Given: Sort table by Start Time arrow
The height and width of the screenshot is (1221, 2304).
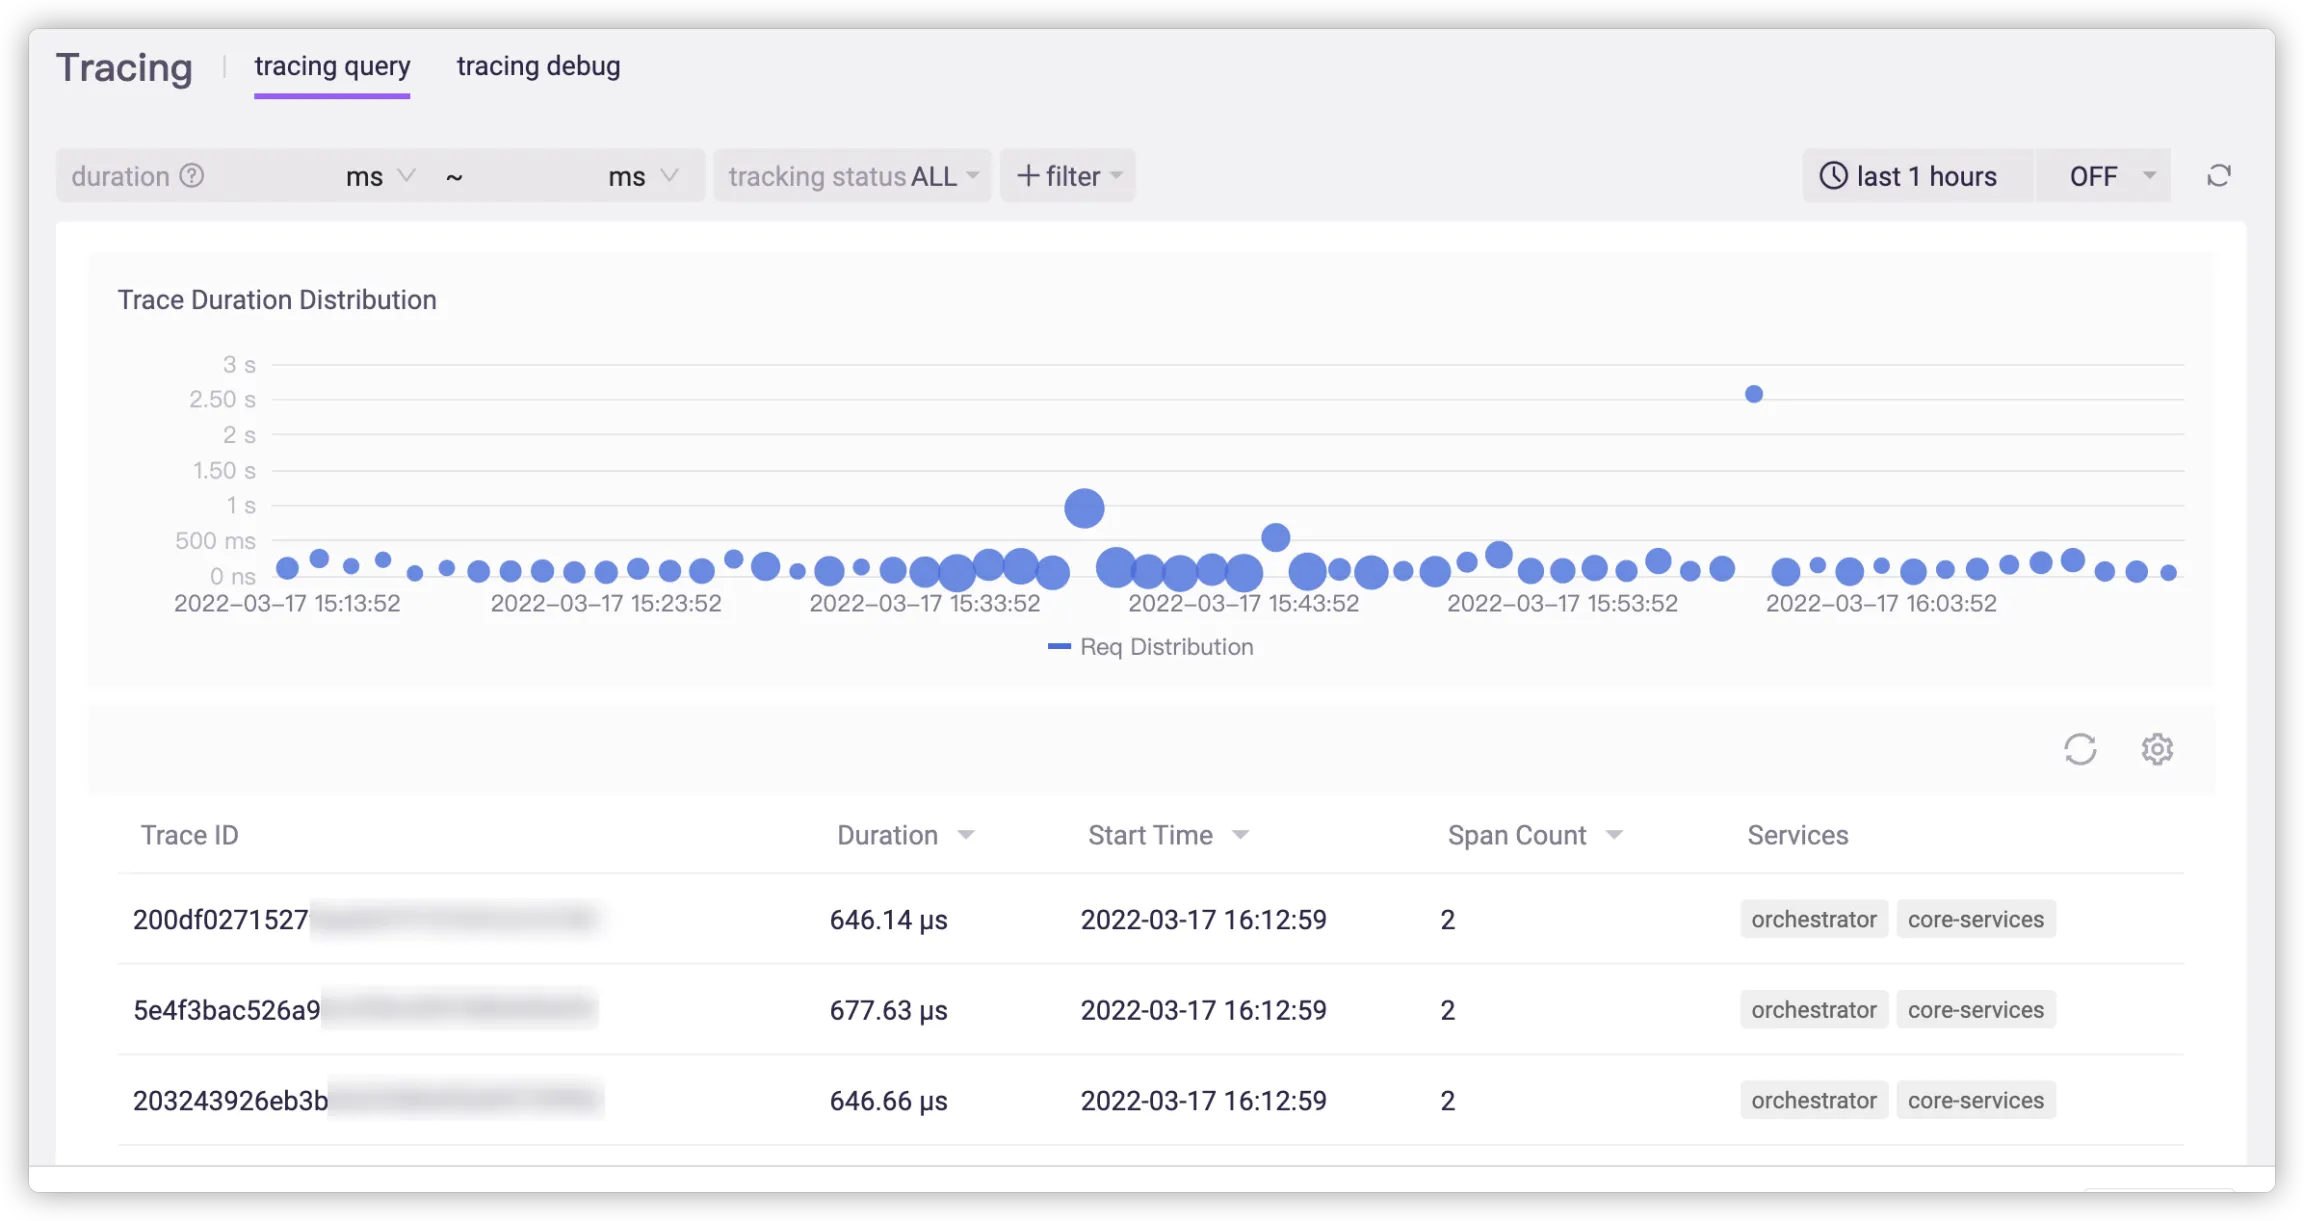Looking at the screenshot, I should coord(1241,835).
